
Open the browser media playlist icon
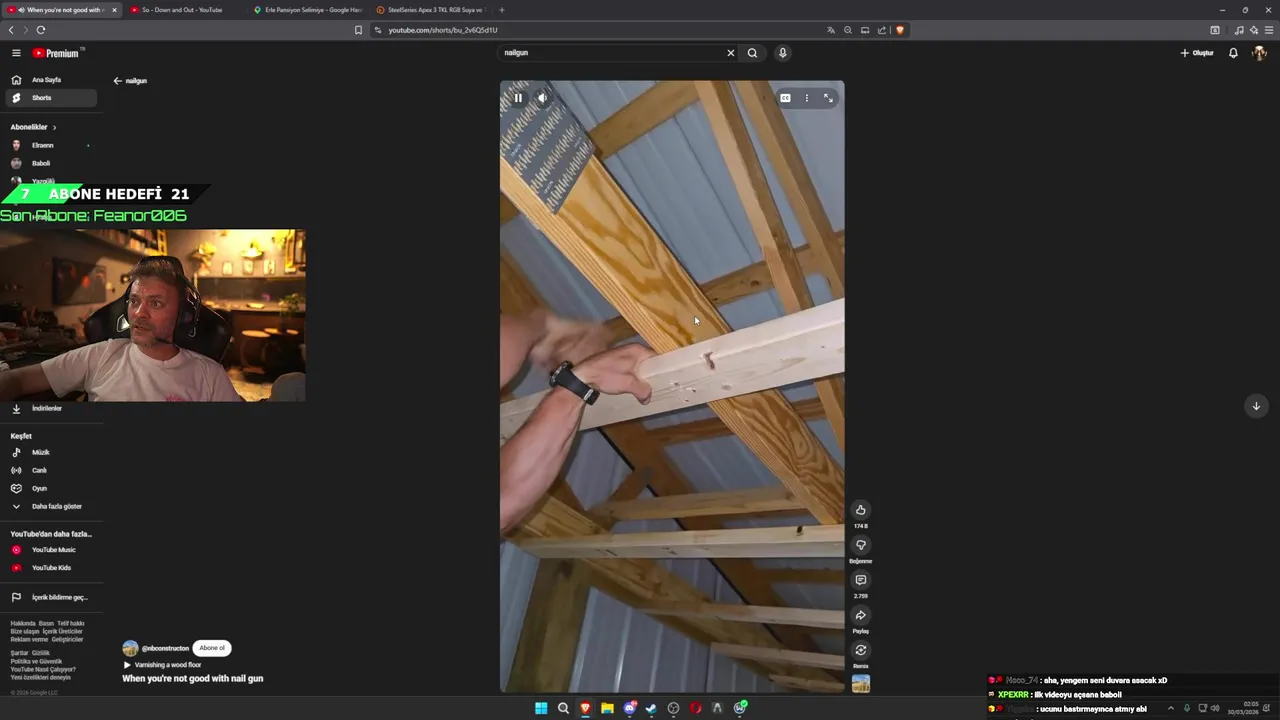click(x=1240, y=30)
